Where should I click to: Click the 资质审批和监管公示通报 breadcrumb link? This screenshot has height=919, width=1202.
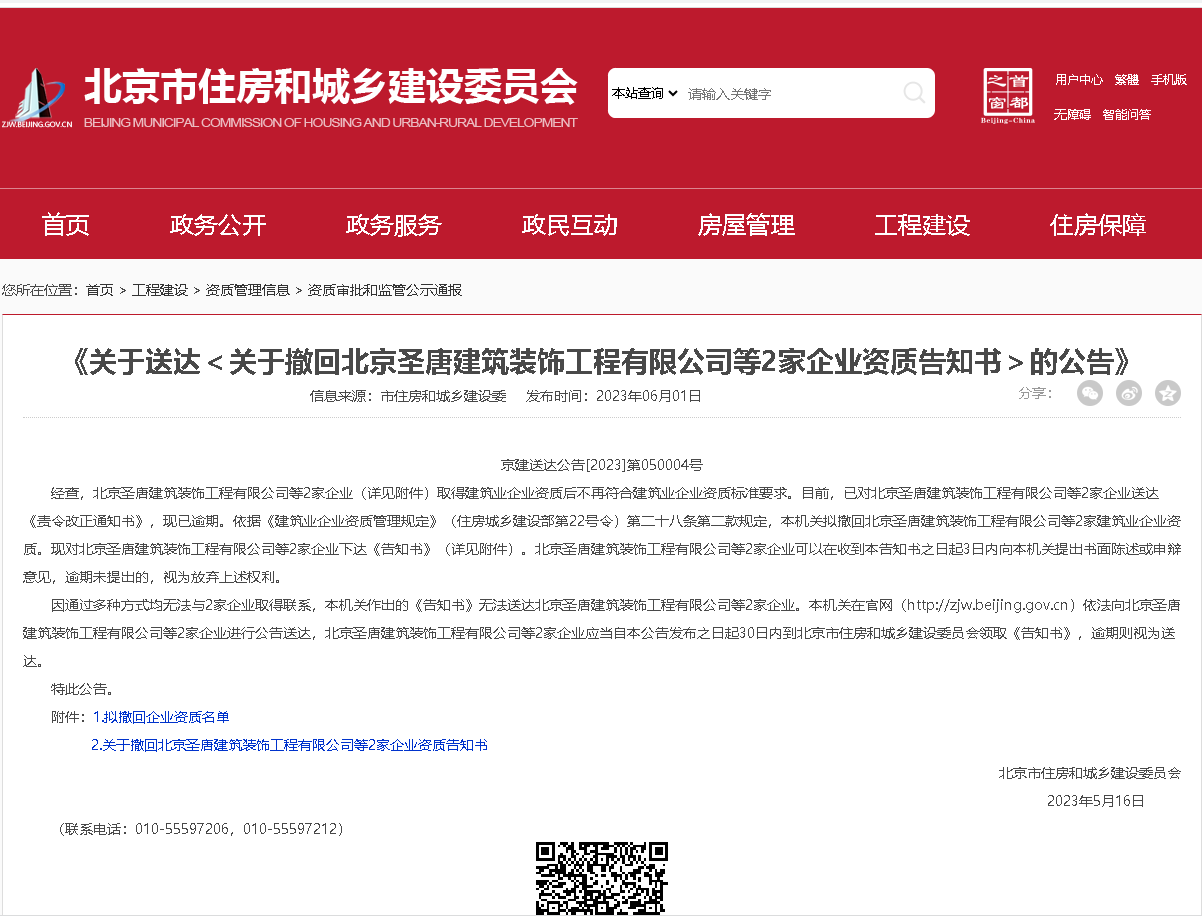[x=385, y=290]
